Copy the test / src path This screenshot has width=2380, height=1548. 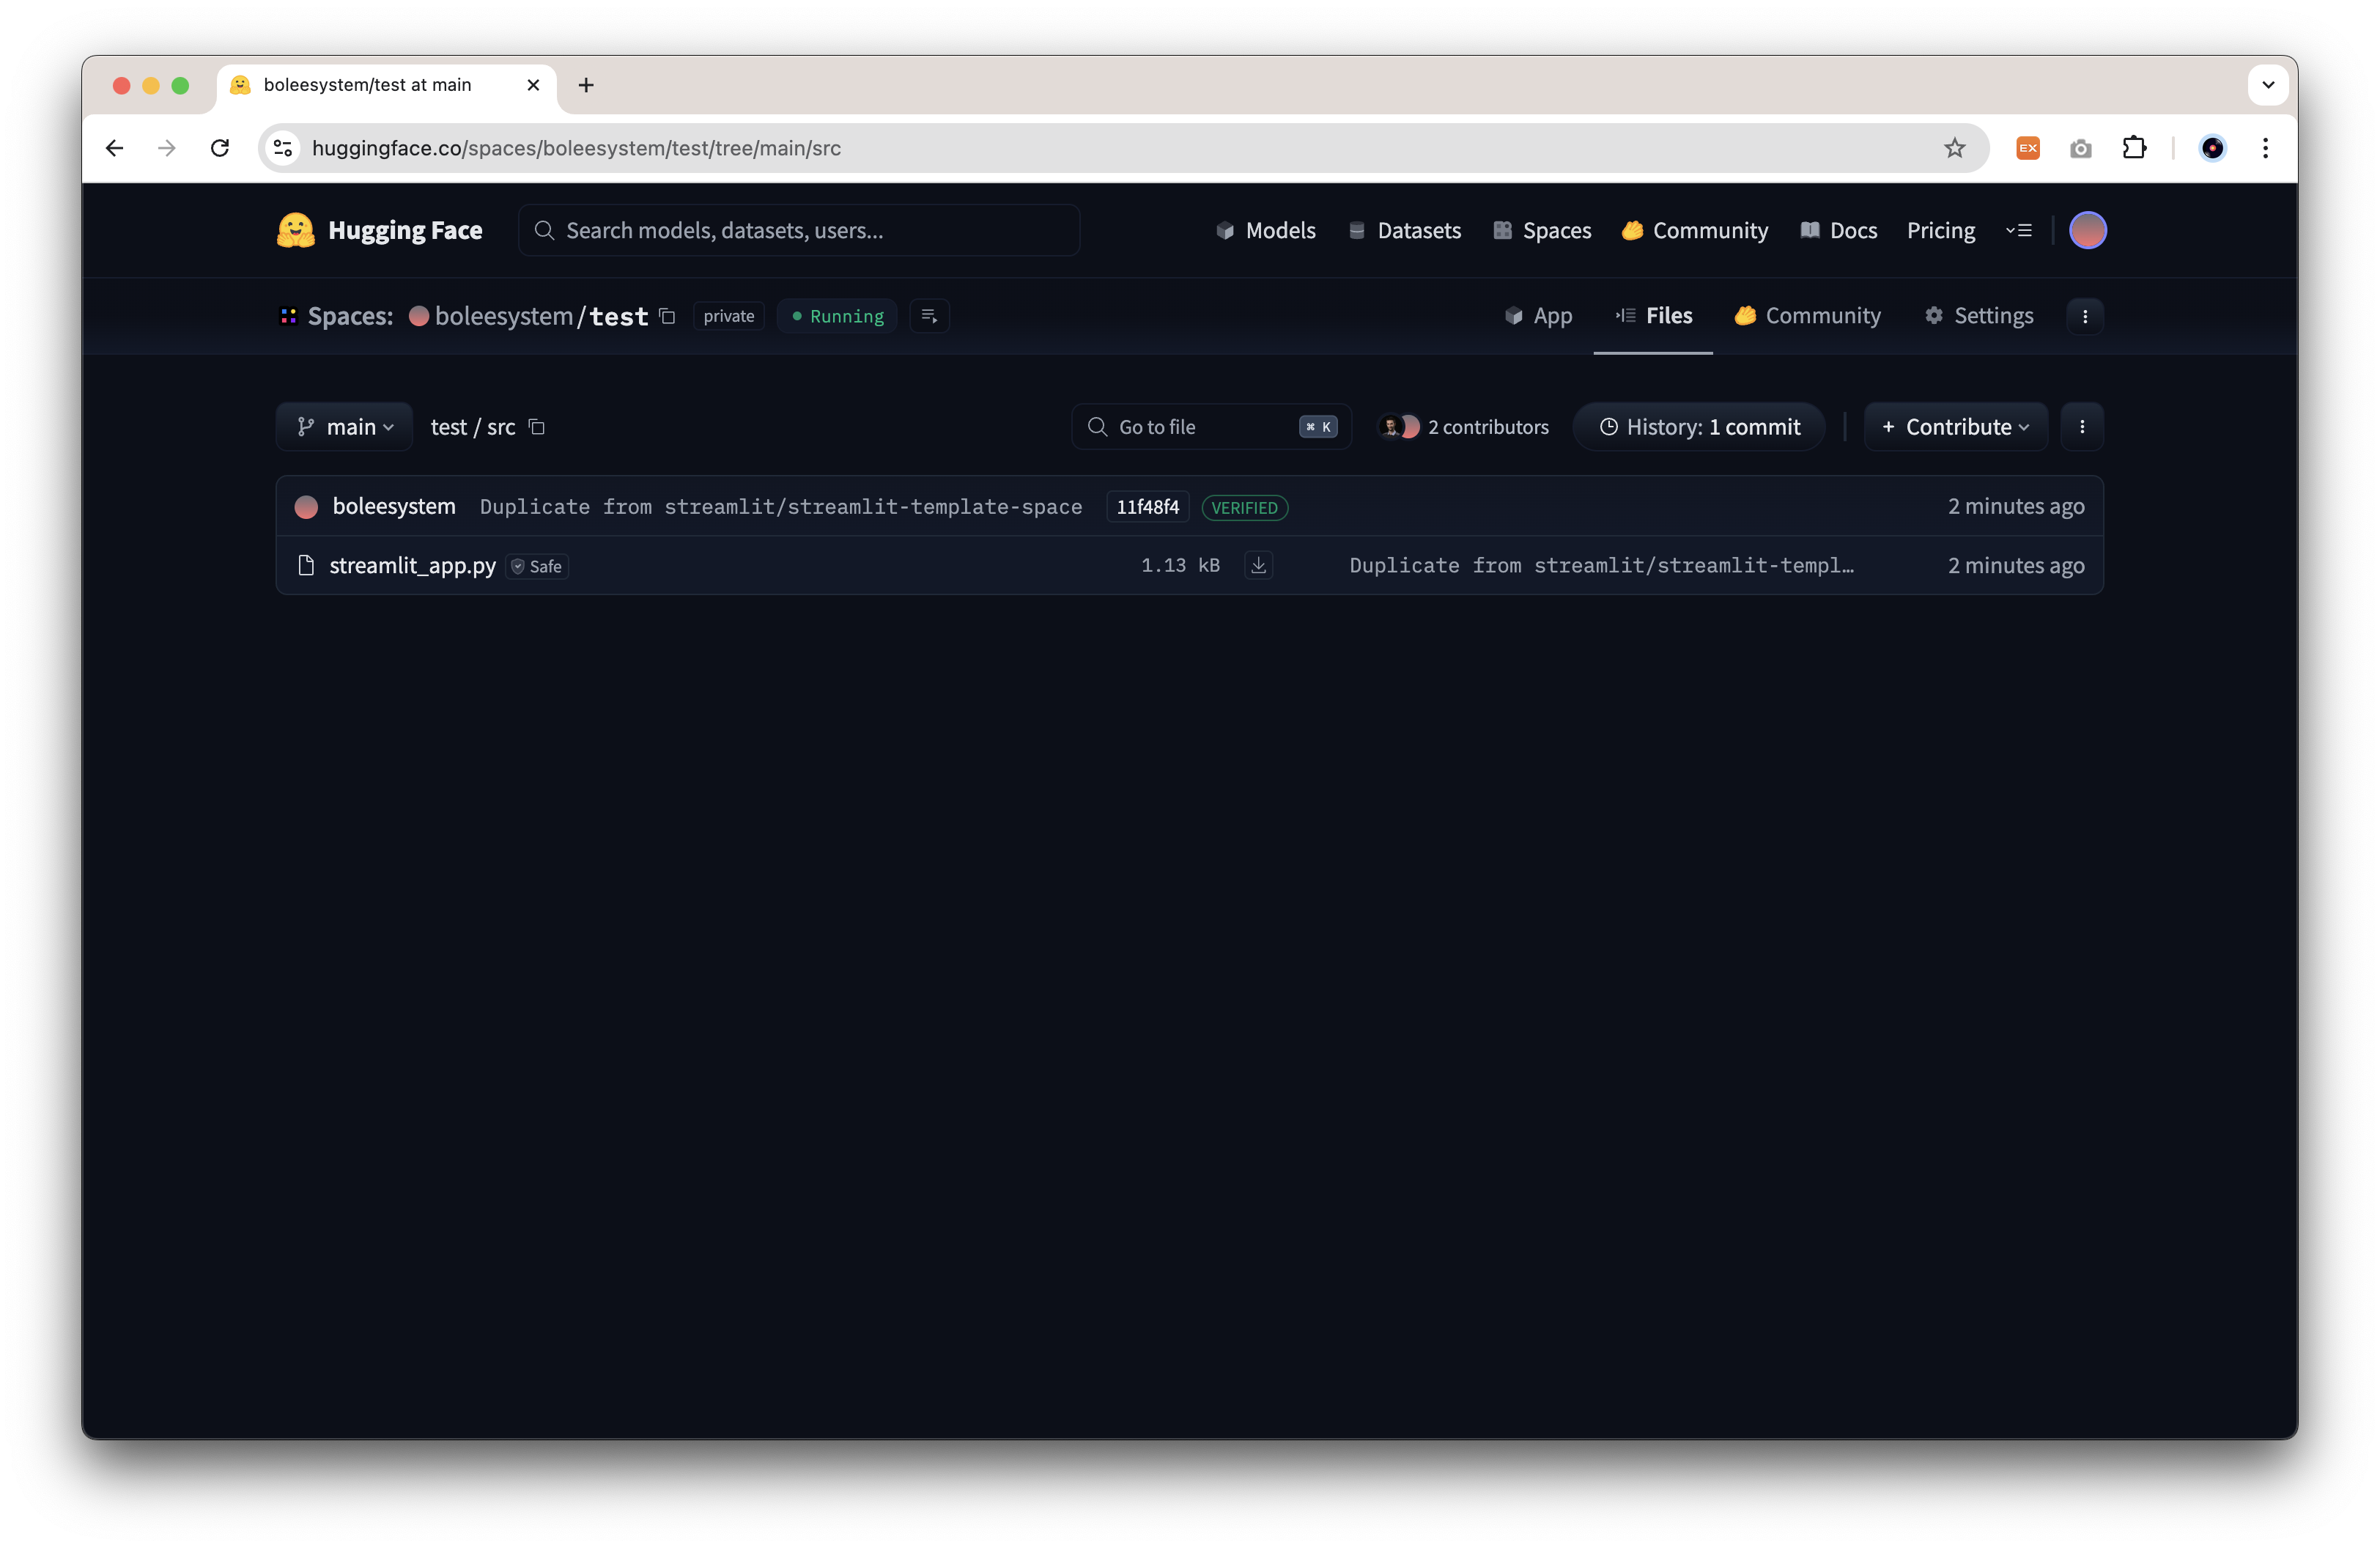537,427
